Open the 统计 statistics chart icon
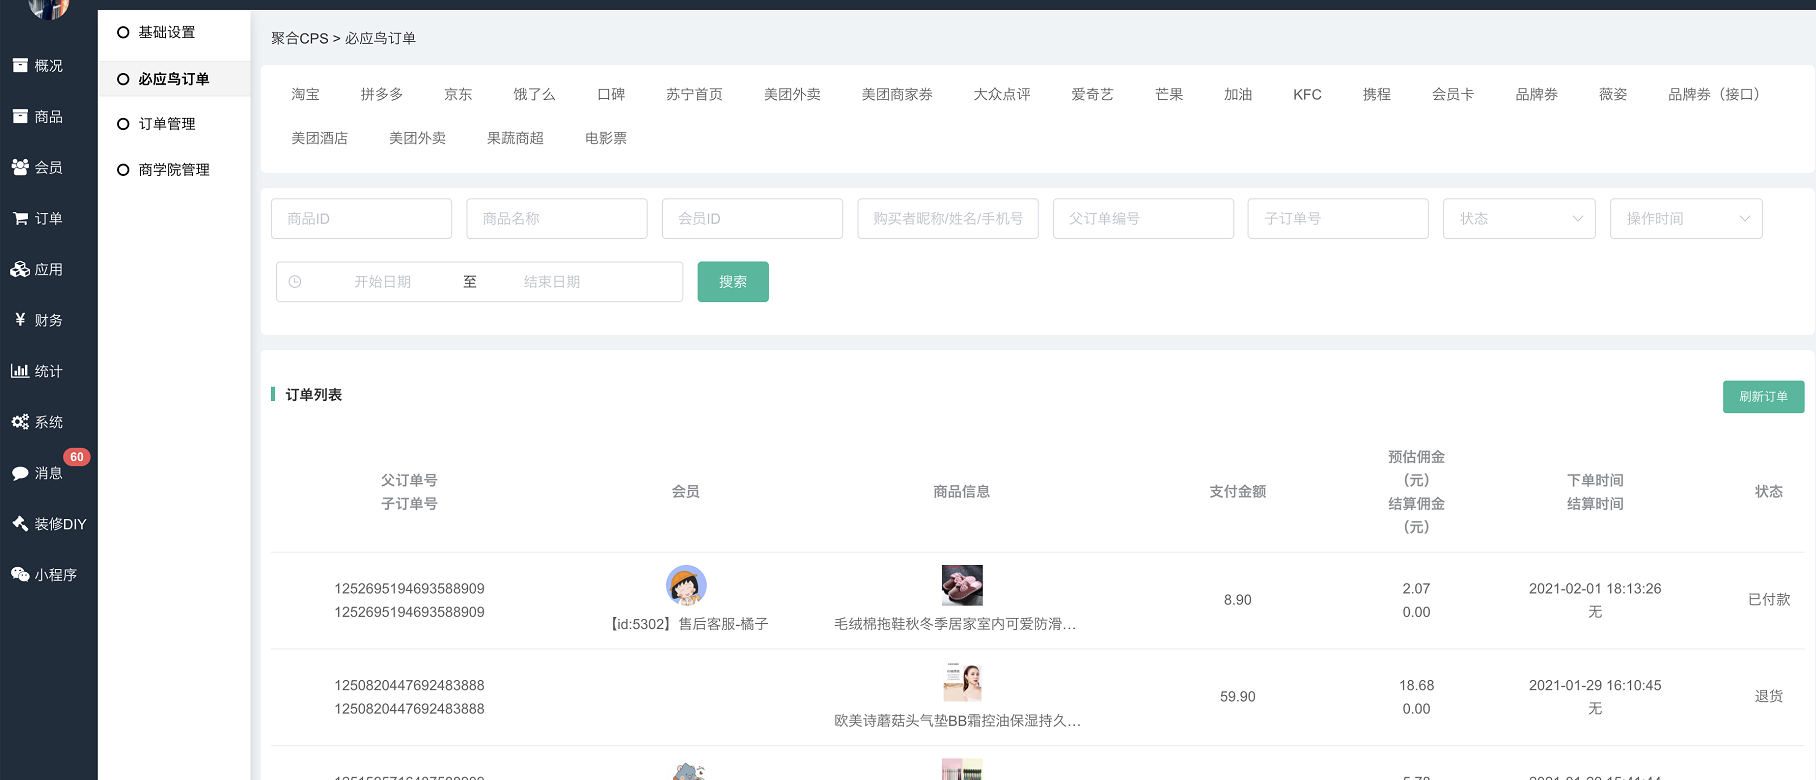The width and height of the screenshot is (1816, 780). (20, 371)
